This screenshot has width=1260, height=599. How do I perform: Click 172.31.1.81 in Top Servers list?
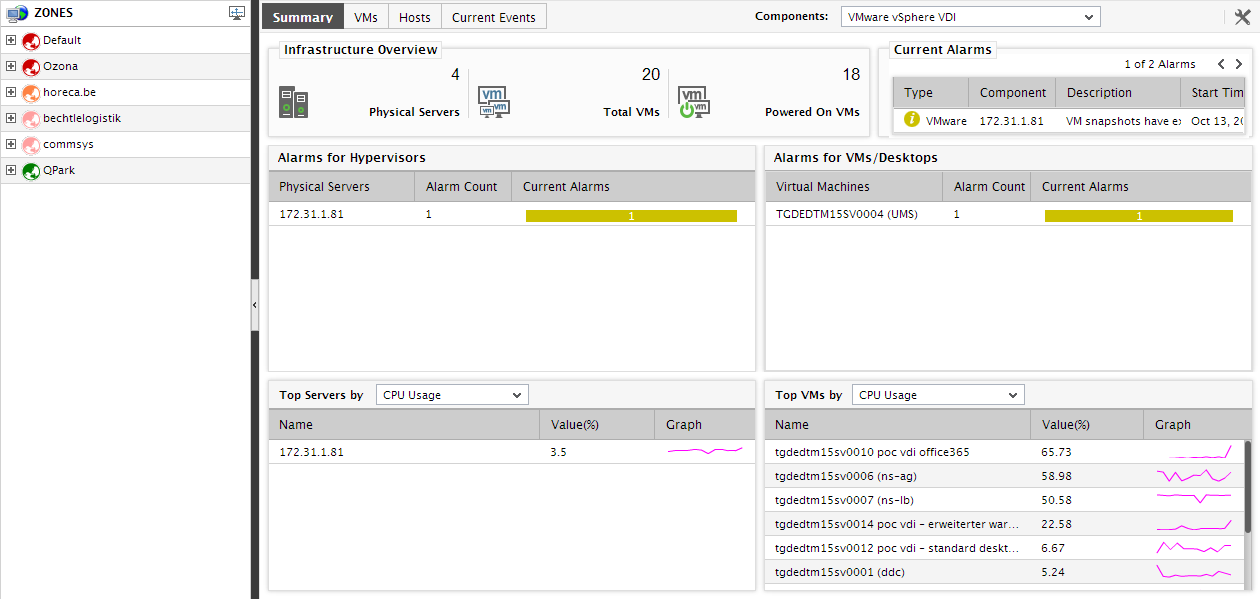click(x=311, y=452)
